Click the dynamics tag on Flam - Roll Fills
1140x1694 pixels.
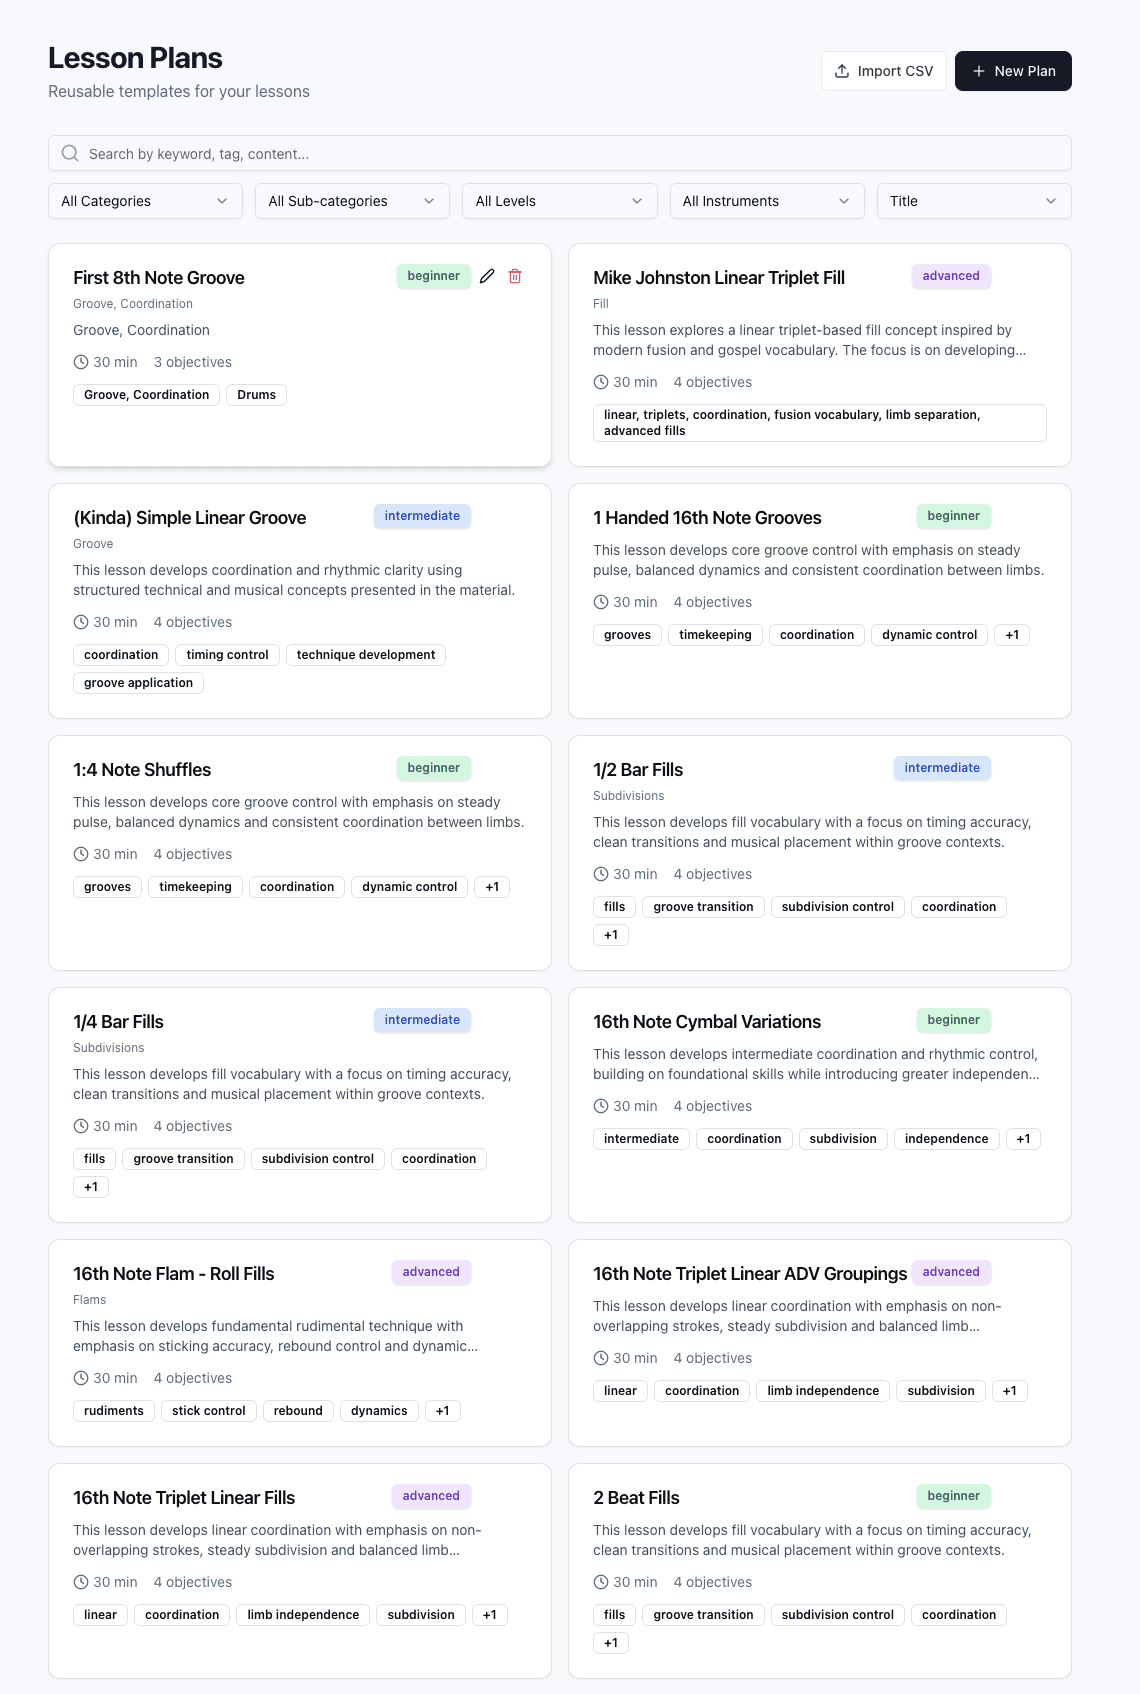pos(379,1411)
